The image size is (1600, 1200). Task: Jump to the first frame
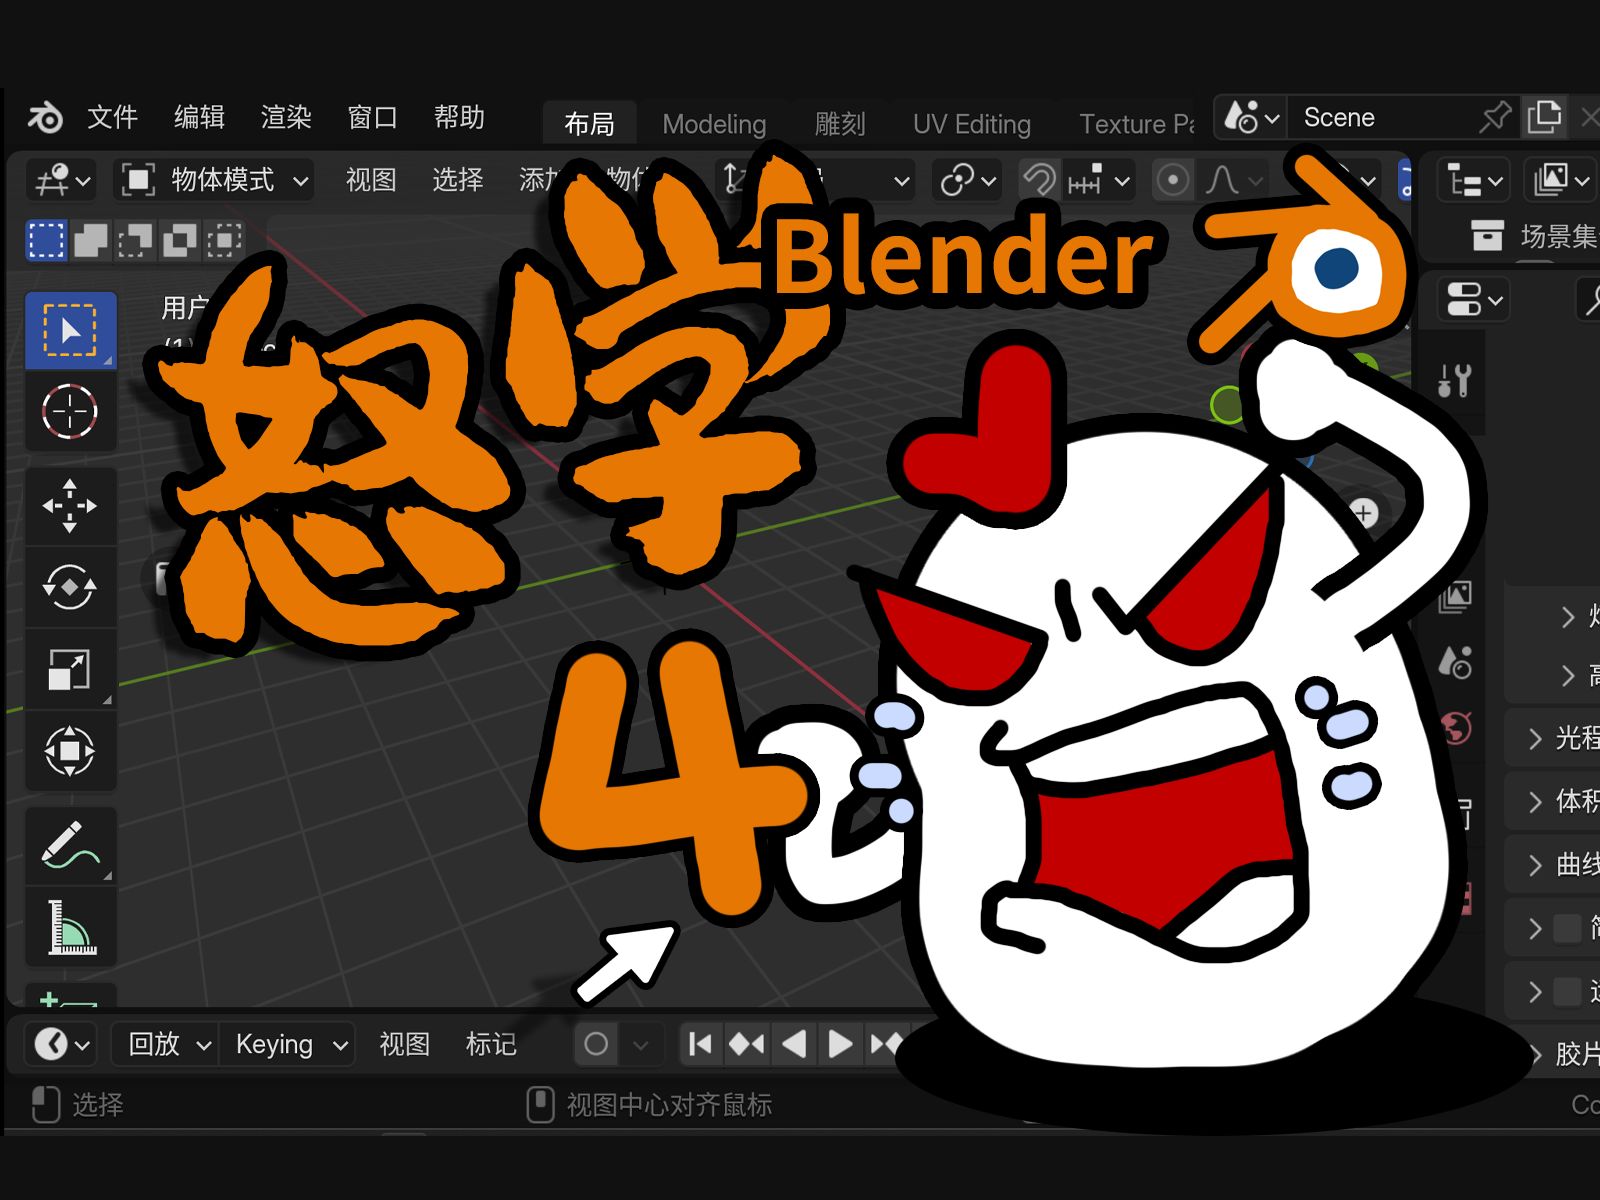(701, 1045)
